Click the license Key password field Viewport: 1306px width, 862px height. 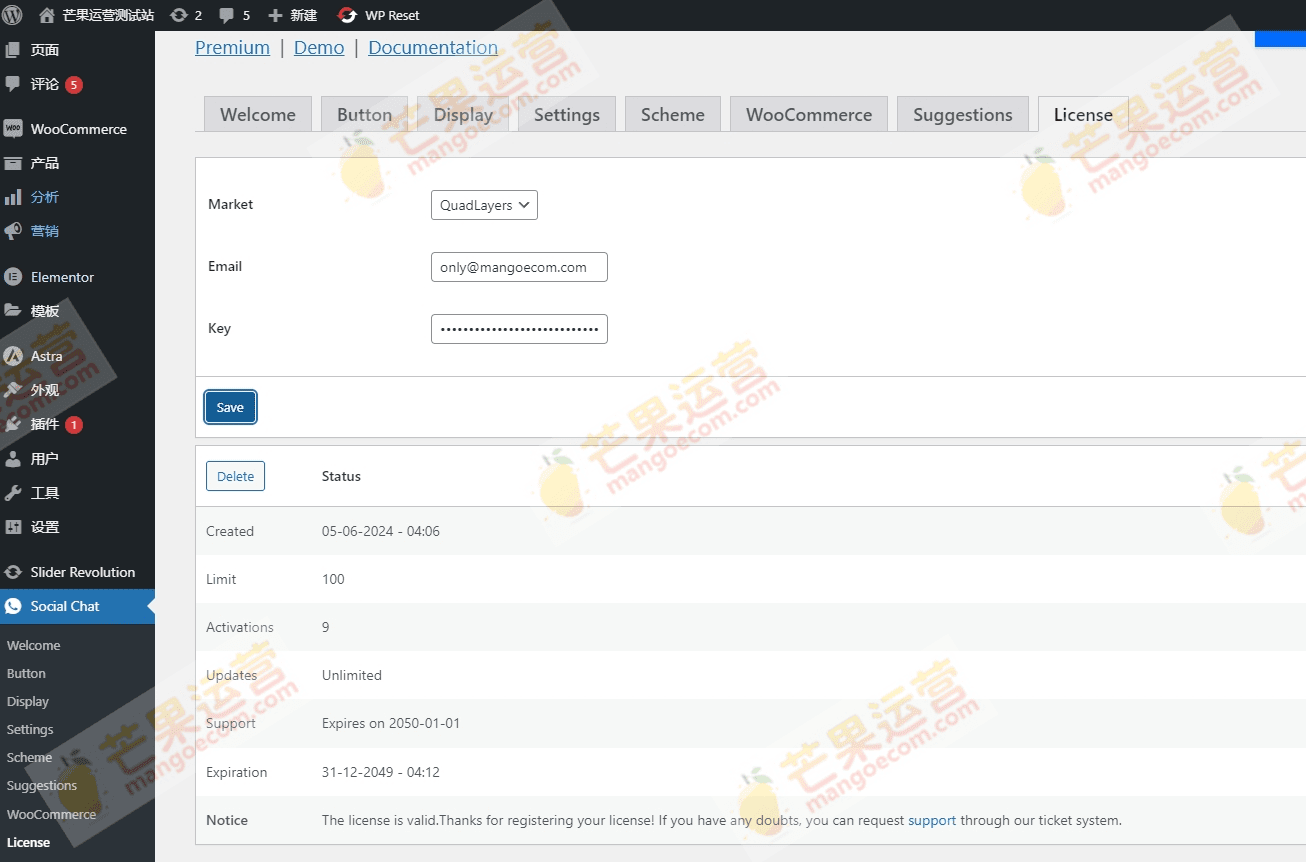click(x=519, y=329)
